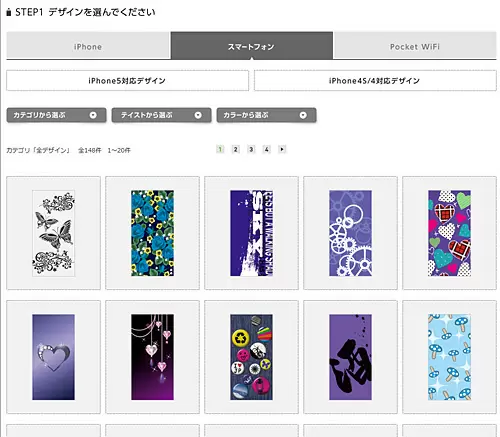Select the pin badges denim design
The height and width of the screenshot is (437, 500).
tap(251, 357)
